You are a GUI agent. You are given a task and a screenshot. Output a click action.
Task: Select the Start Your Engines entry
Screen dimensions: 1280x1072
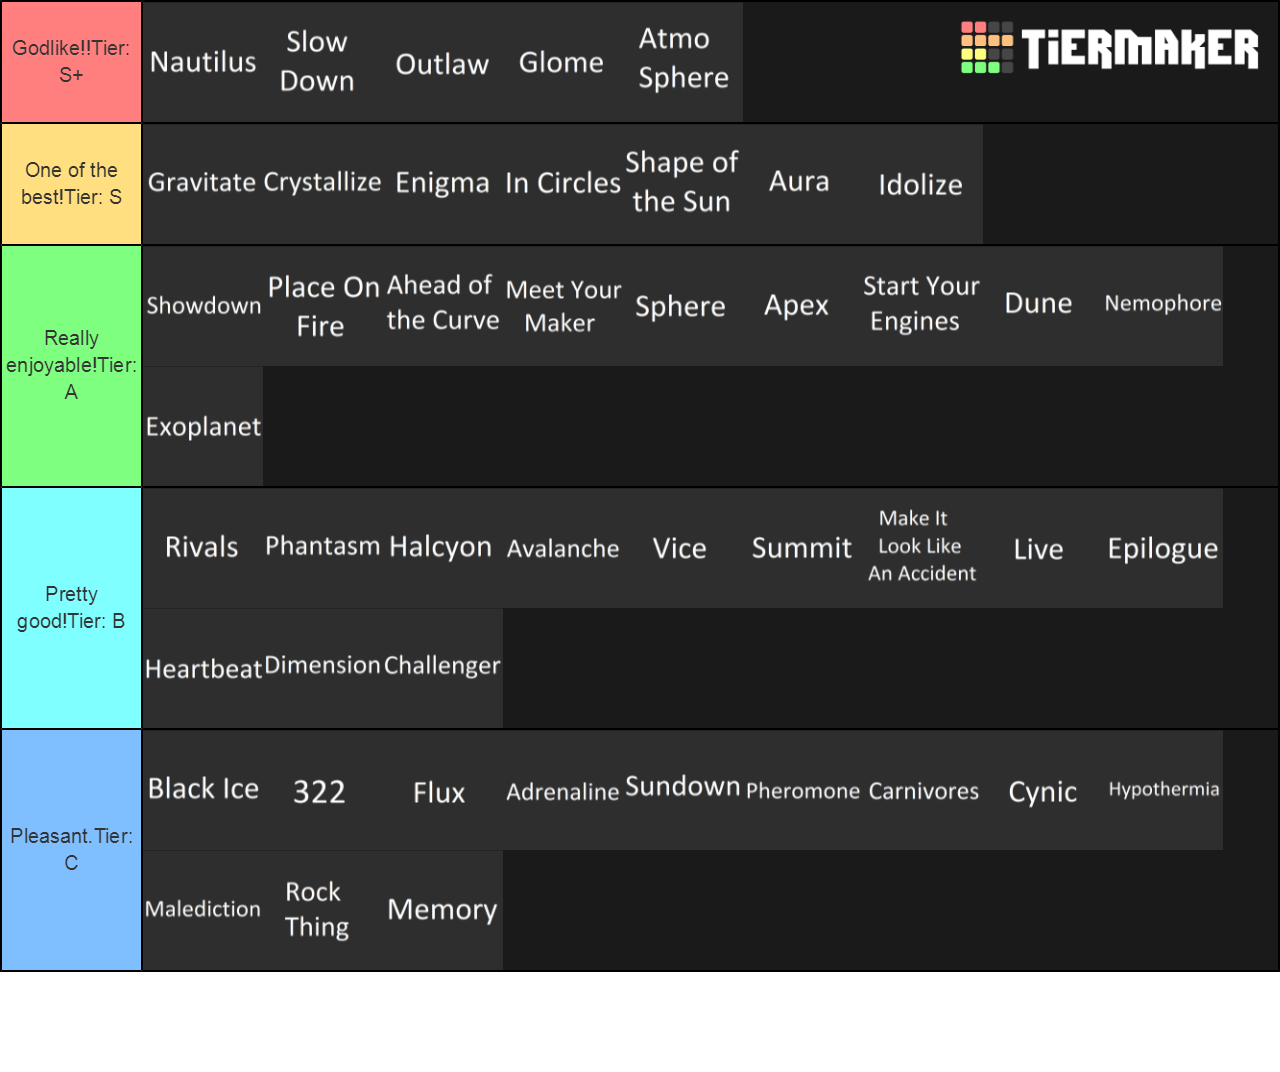click(921, 303)
